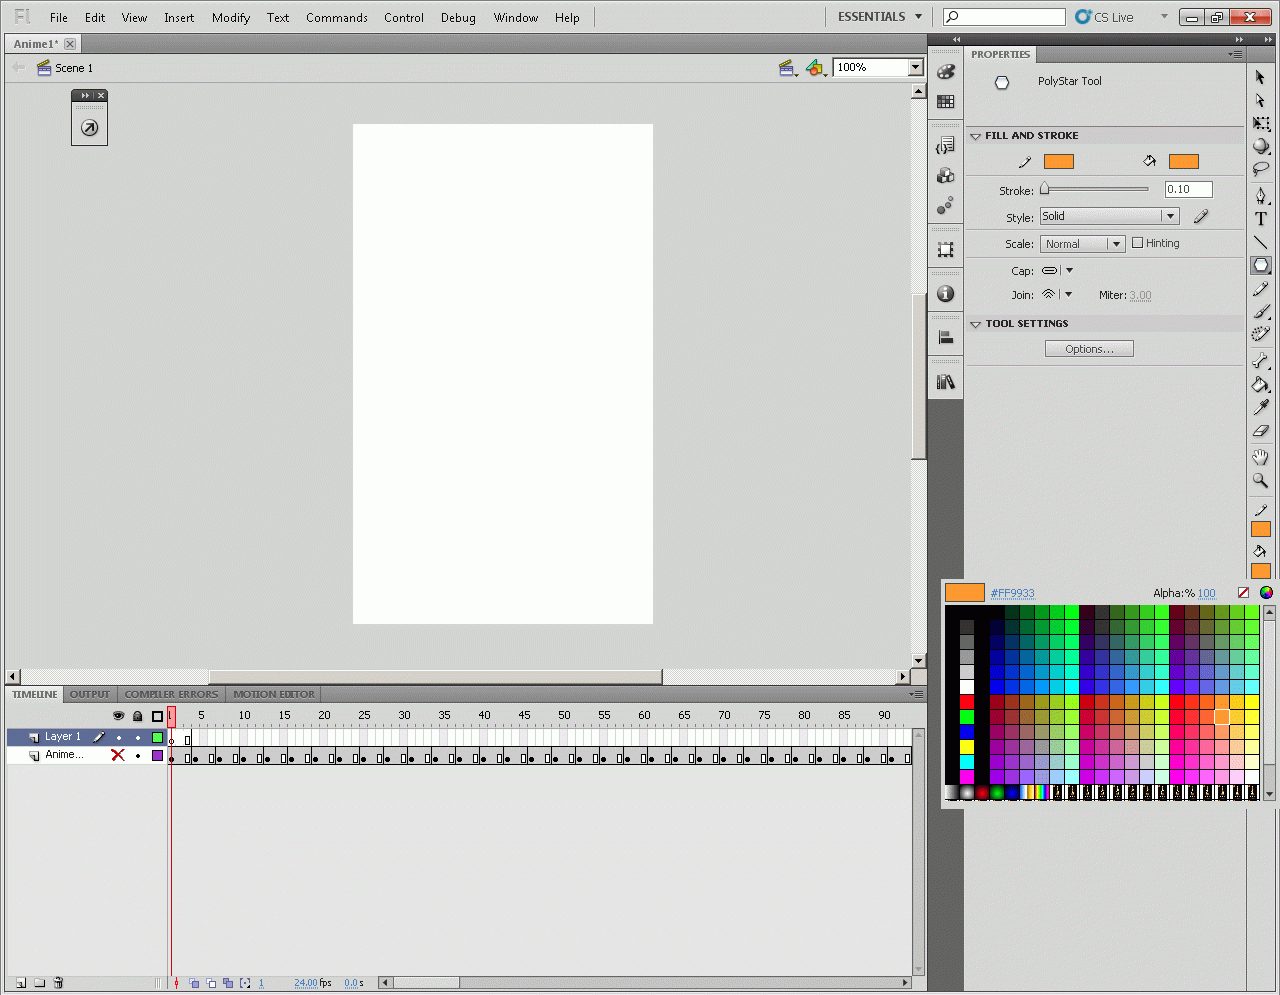Select the Pencil tool

tap(1260, 289)
